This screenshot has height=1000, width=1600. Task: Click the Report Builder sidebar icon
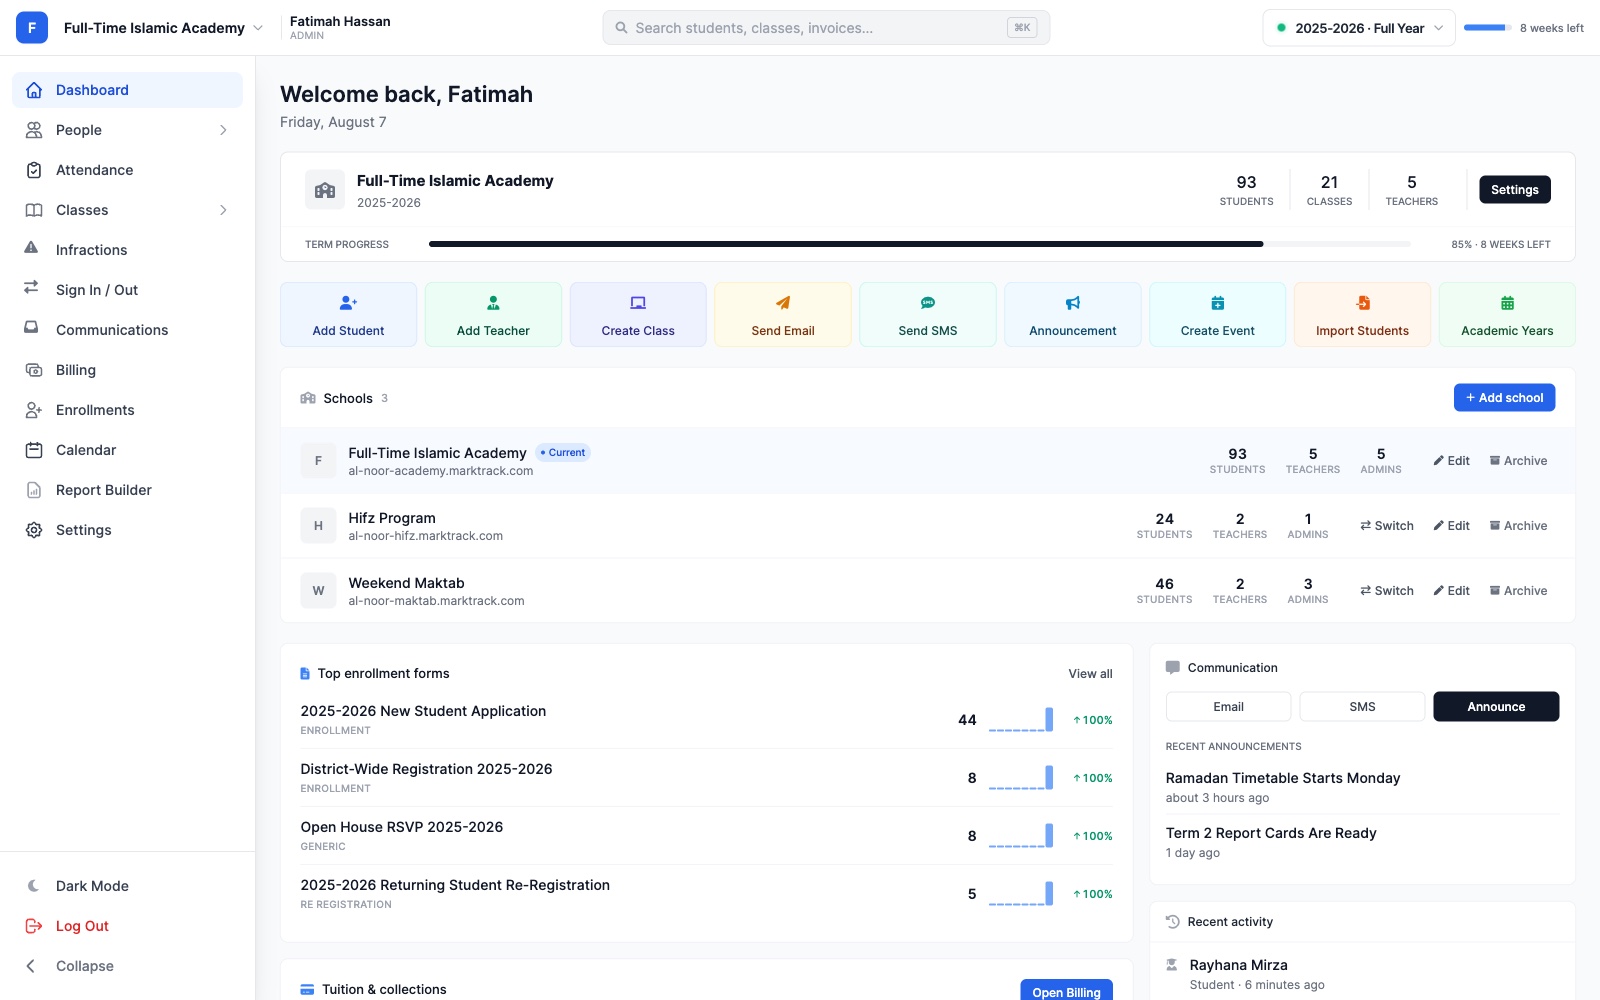point(34,490)
